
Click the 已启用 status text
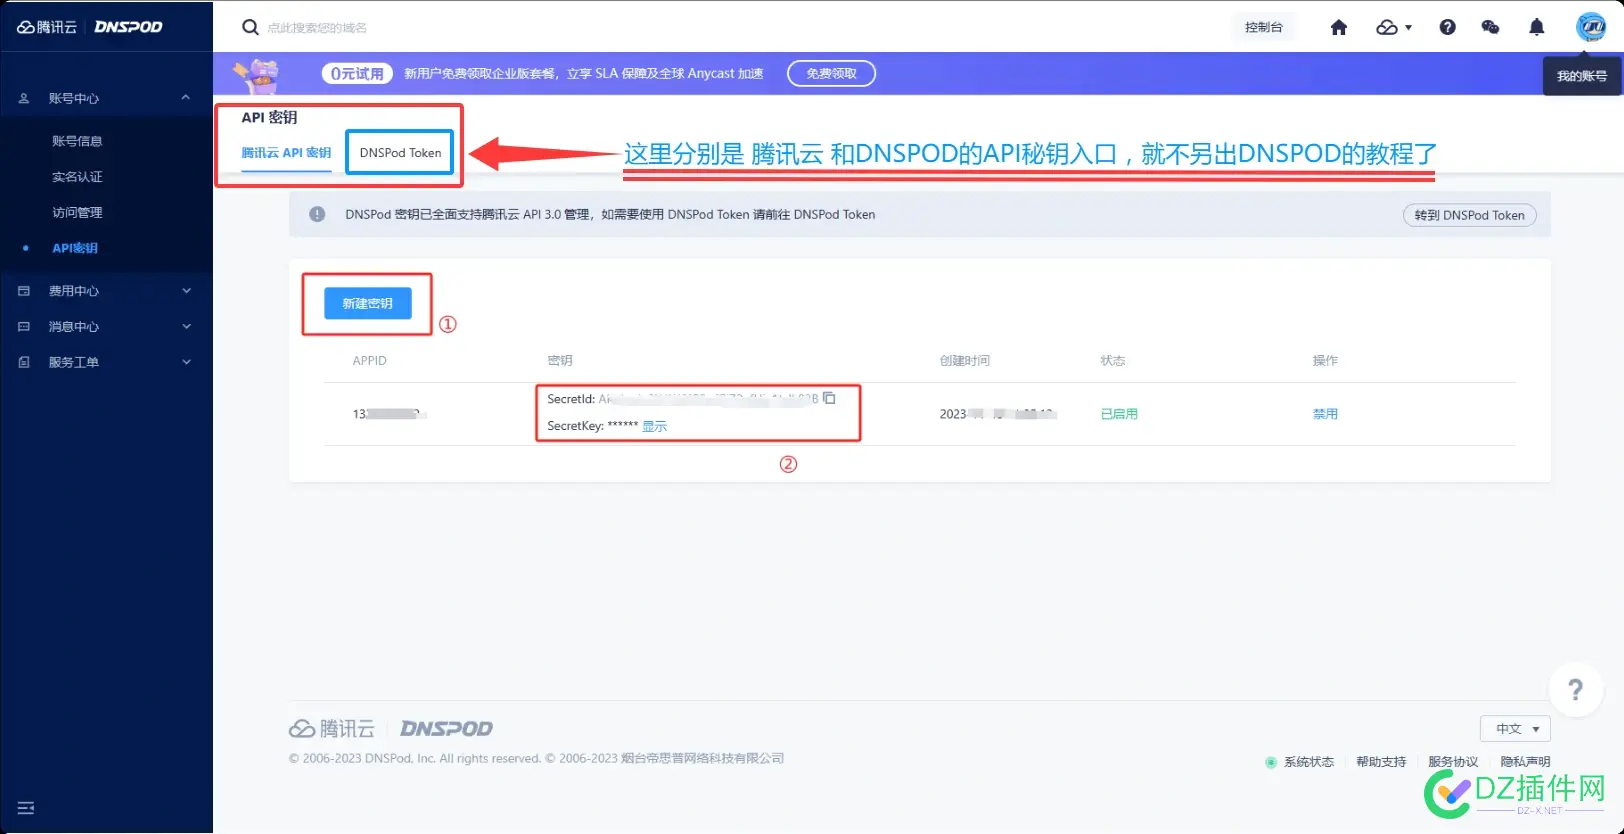pos(1119,414)
